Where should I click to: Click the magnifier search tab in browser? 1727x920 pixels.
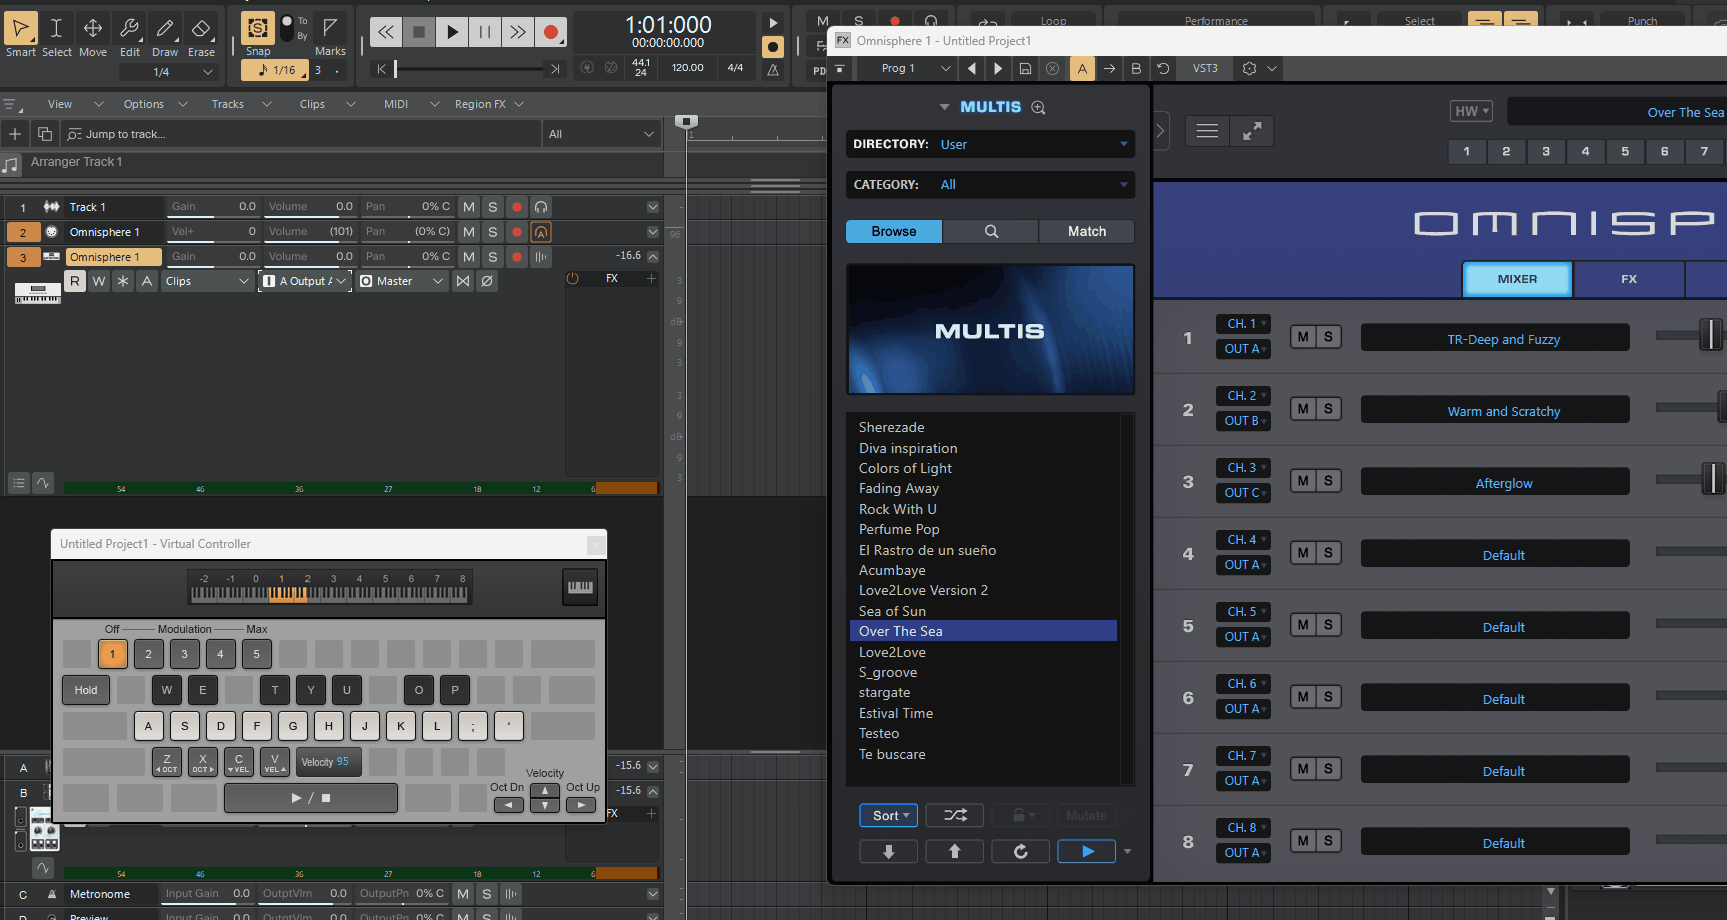click(991, 231)
